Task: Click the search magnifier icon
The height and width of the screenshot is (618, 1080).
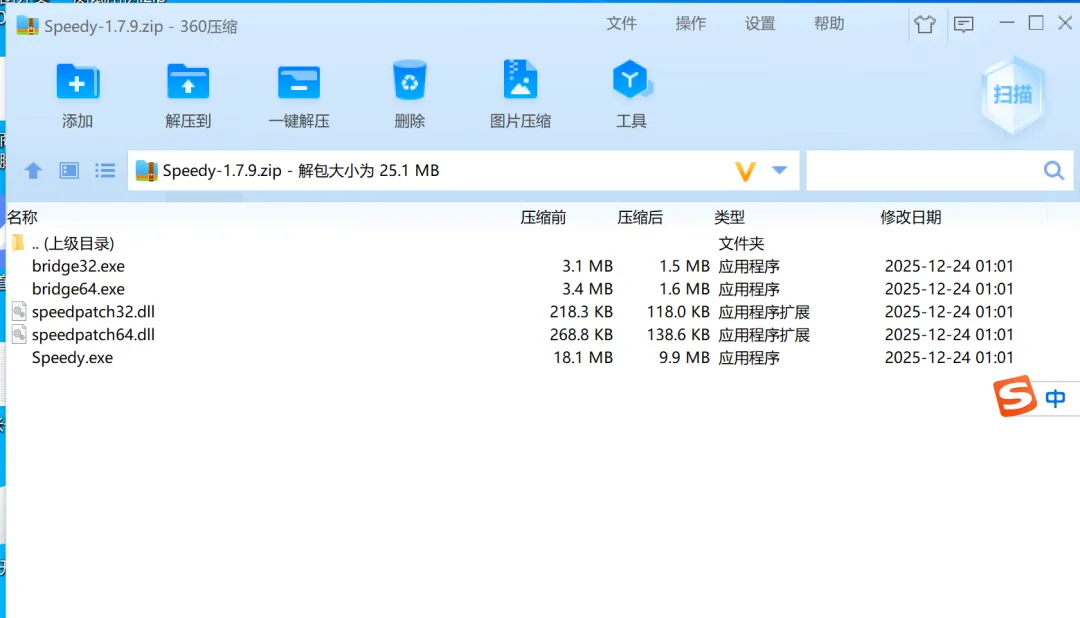Action: click(x=1054, y=170)
